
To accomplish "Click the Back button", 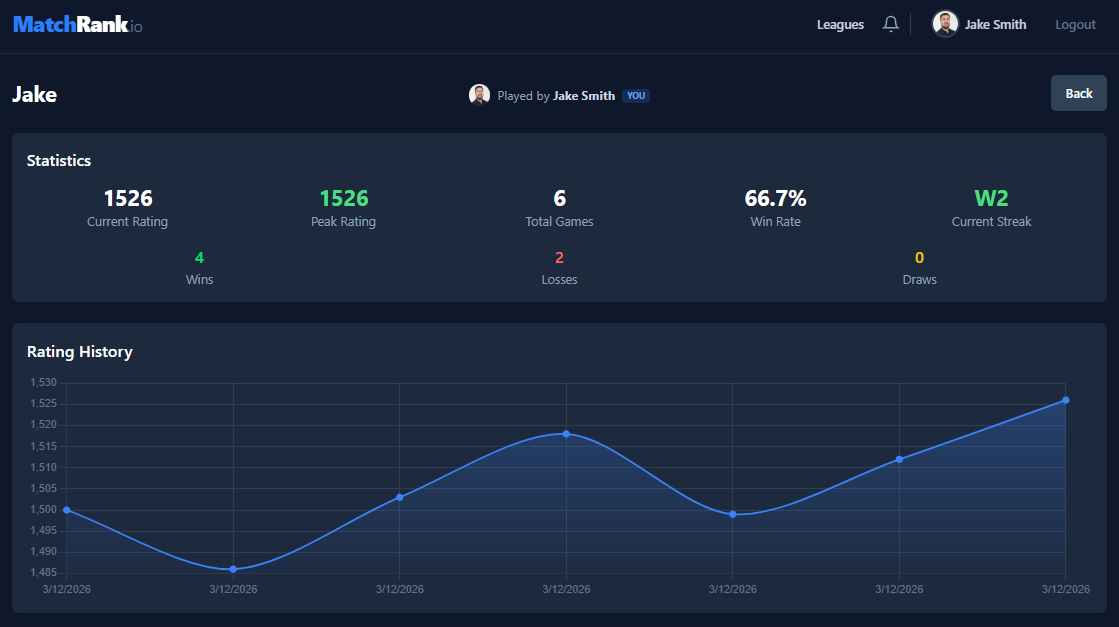I will pos(1078,92).
